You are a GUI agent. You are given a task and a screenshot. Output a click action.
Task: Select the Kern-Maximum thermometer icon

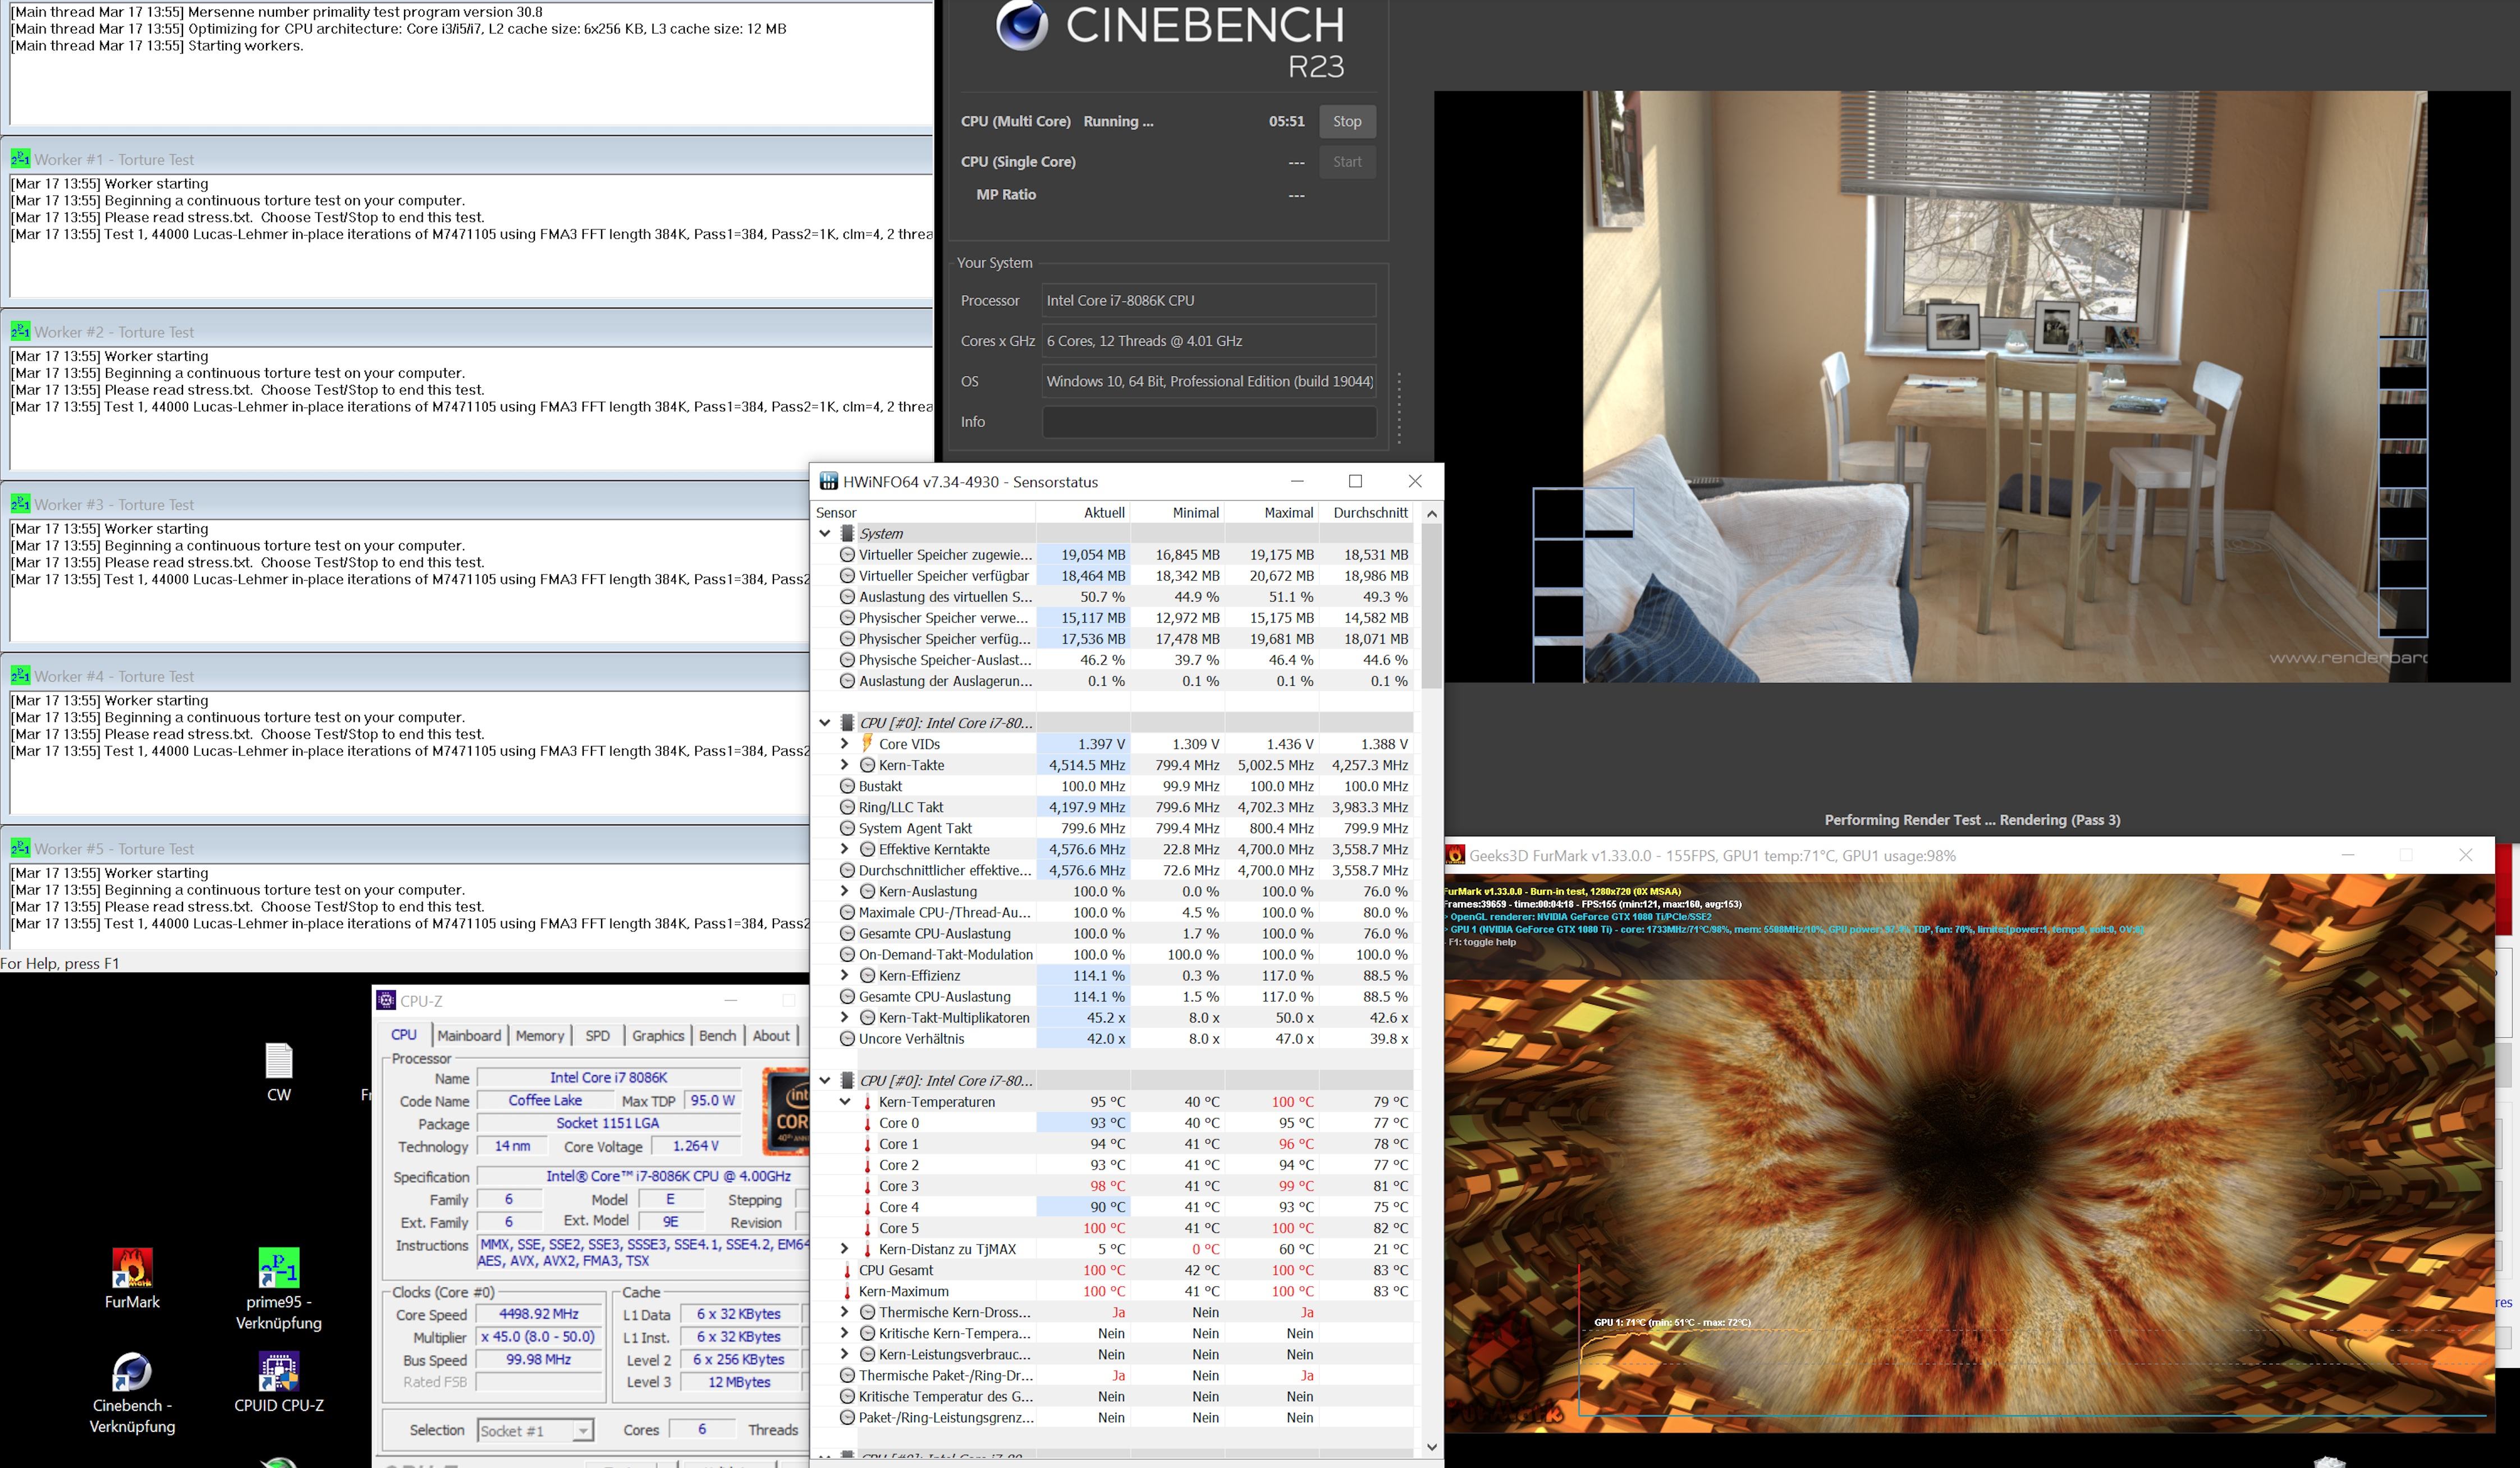(x=847, y=1291)
